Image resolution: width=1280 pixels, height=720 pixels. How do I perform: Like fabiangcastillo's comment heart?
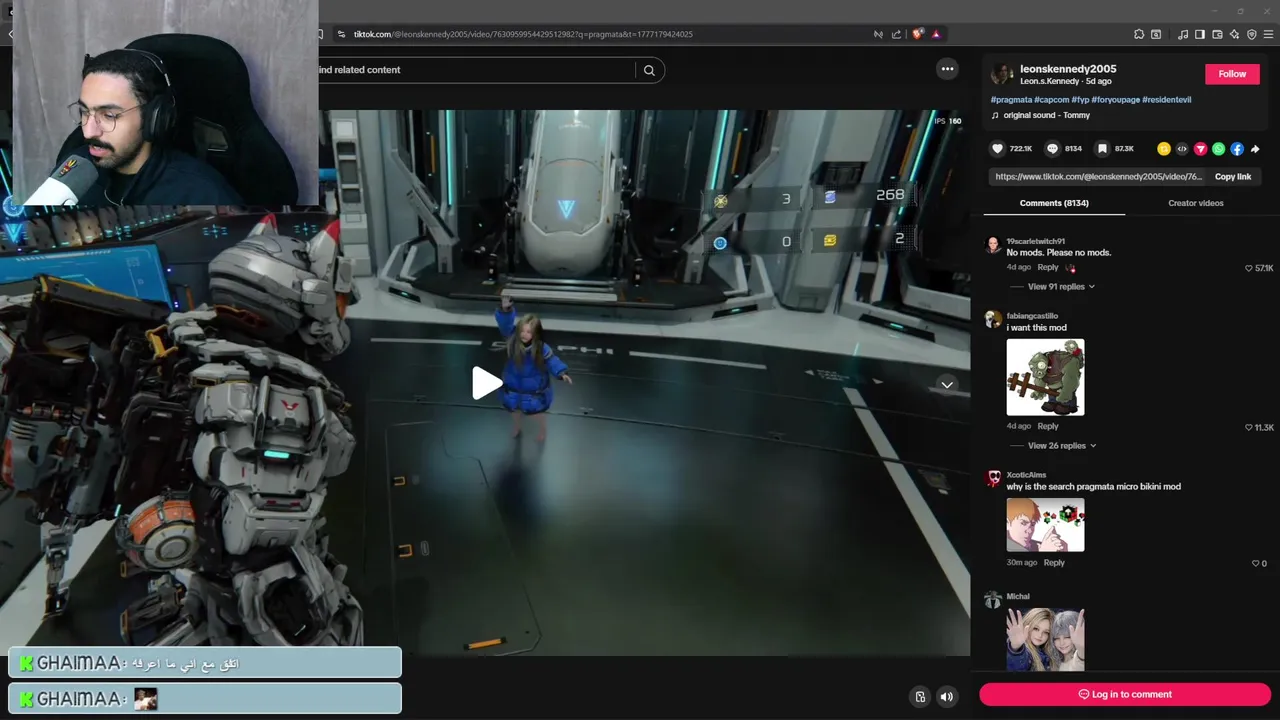click(1249, 427)
